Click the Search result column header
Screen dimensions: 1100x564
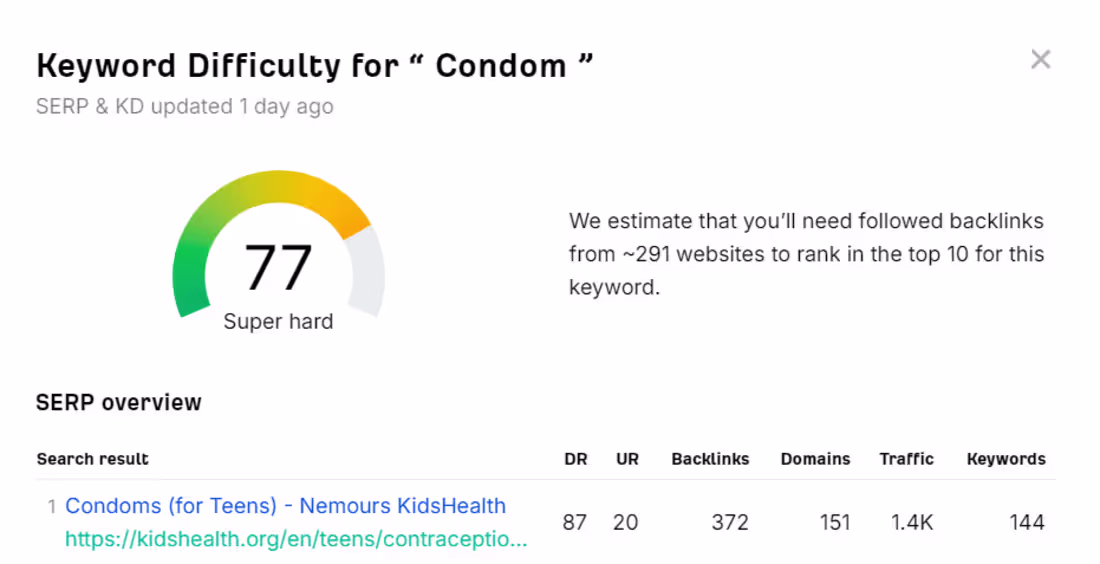[93, 459]
